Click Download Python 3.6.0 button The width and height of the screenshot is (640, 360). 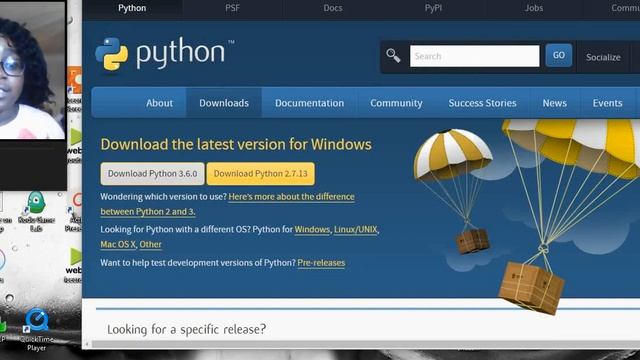[152, 173]
